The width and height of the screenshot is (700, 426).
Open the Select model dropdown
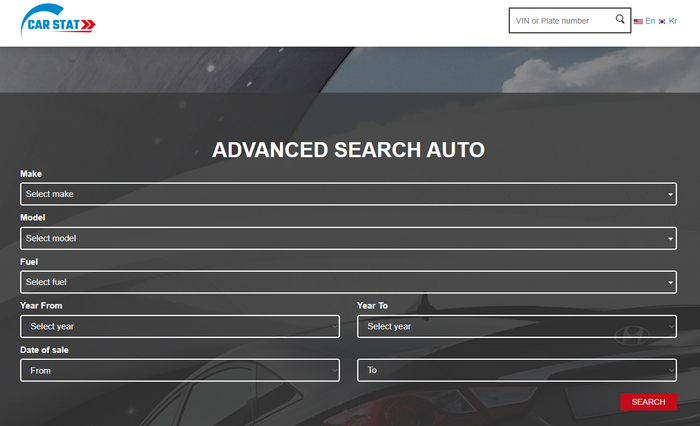(348, 238)
